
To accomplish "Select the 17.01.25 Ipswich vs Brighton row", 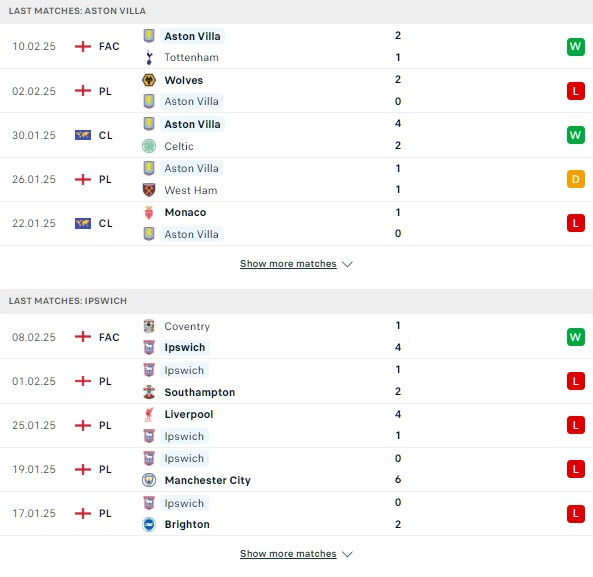I will click(x=296, y=513).
